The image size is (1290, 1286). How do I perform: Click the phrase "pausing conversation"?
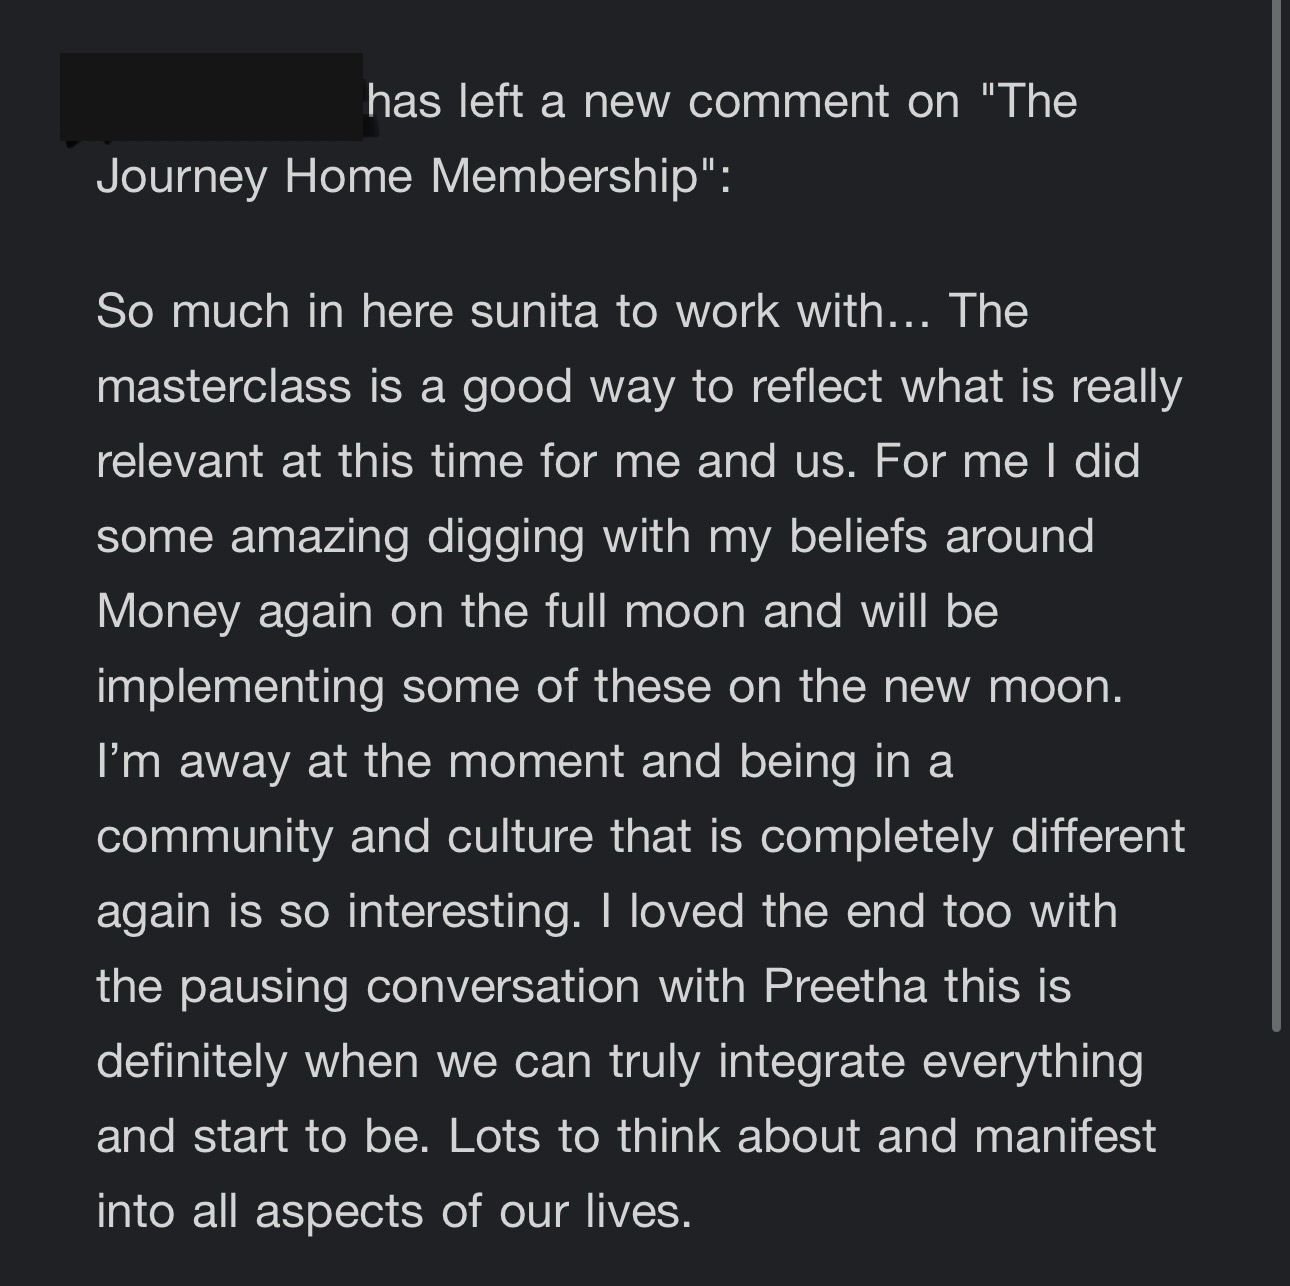(410, 987)
